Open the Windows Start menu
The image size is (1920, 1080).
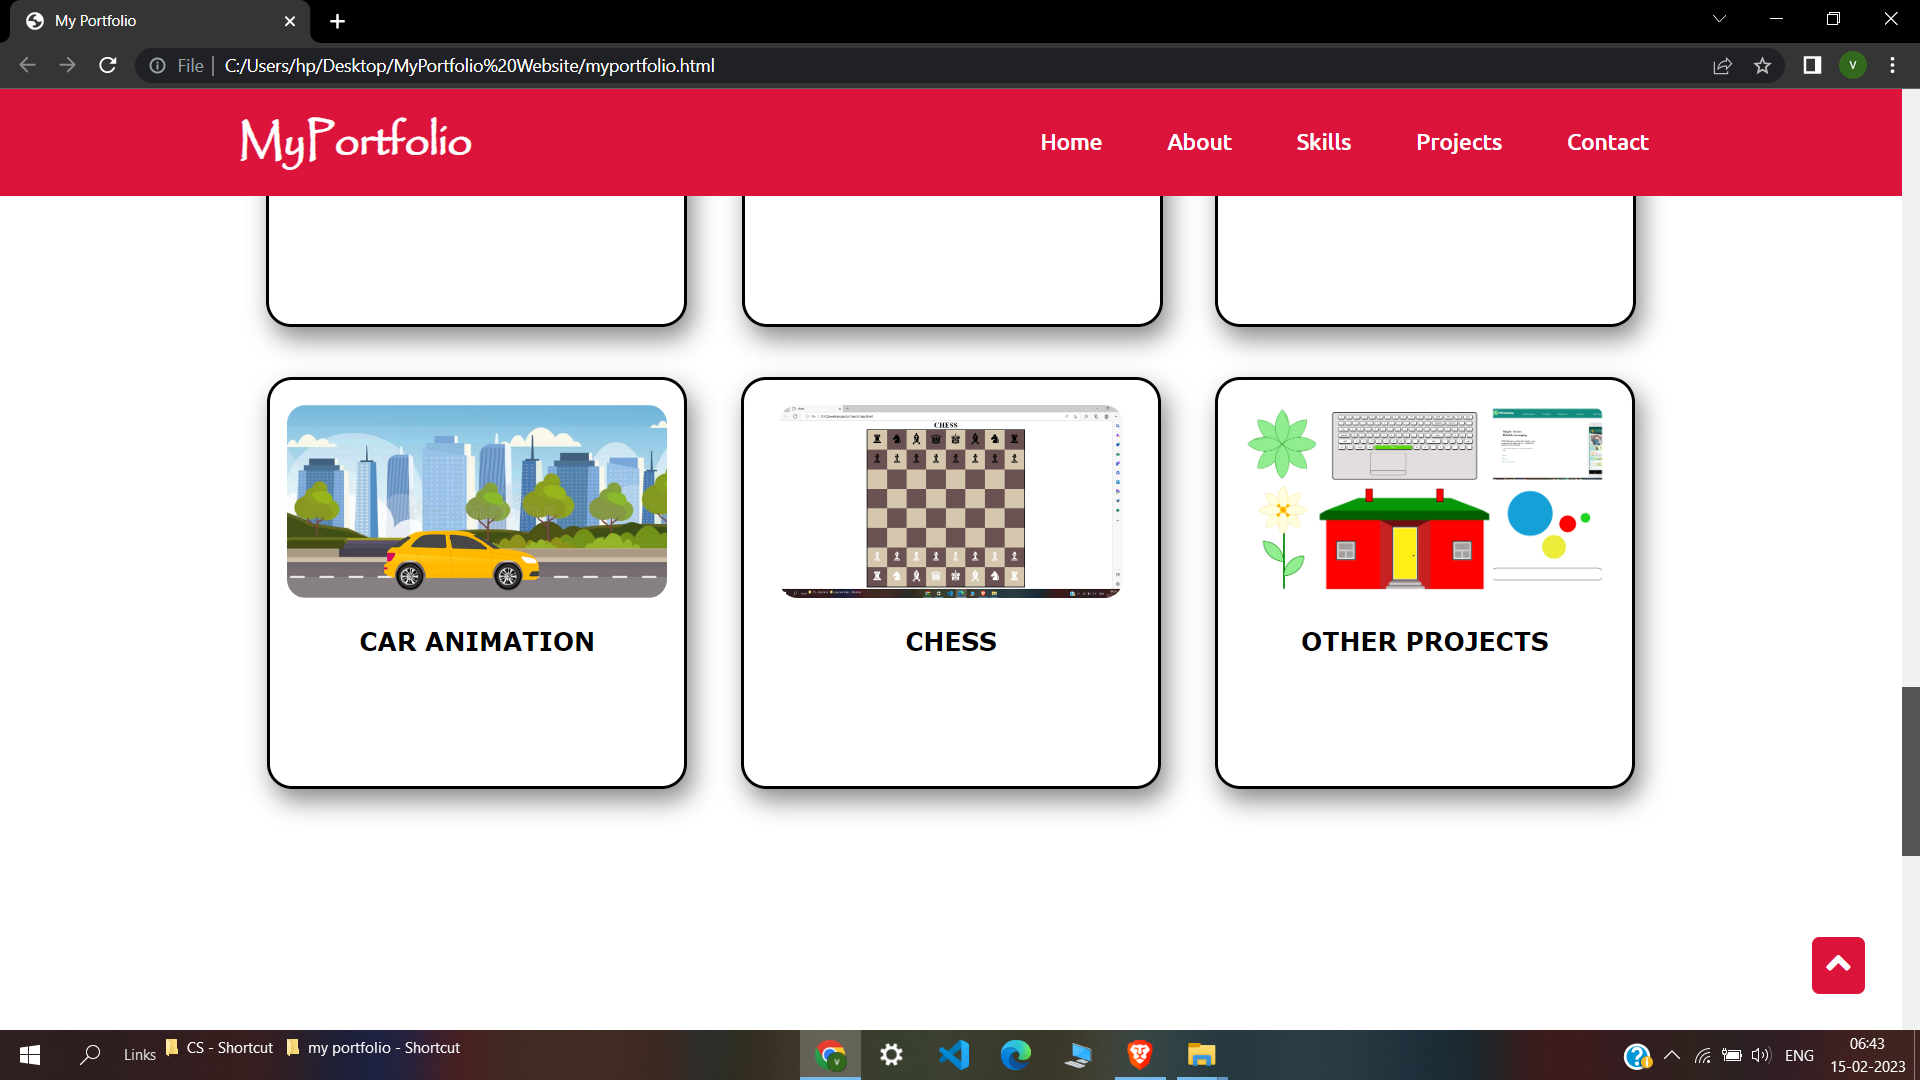coord(29,1054)
